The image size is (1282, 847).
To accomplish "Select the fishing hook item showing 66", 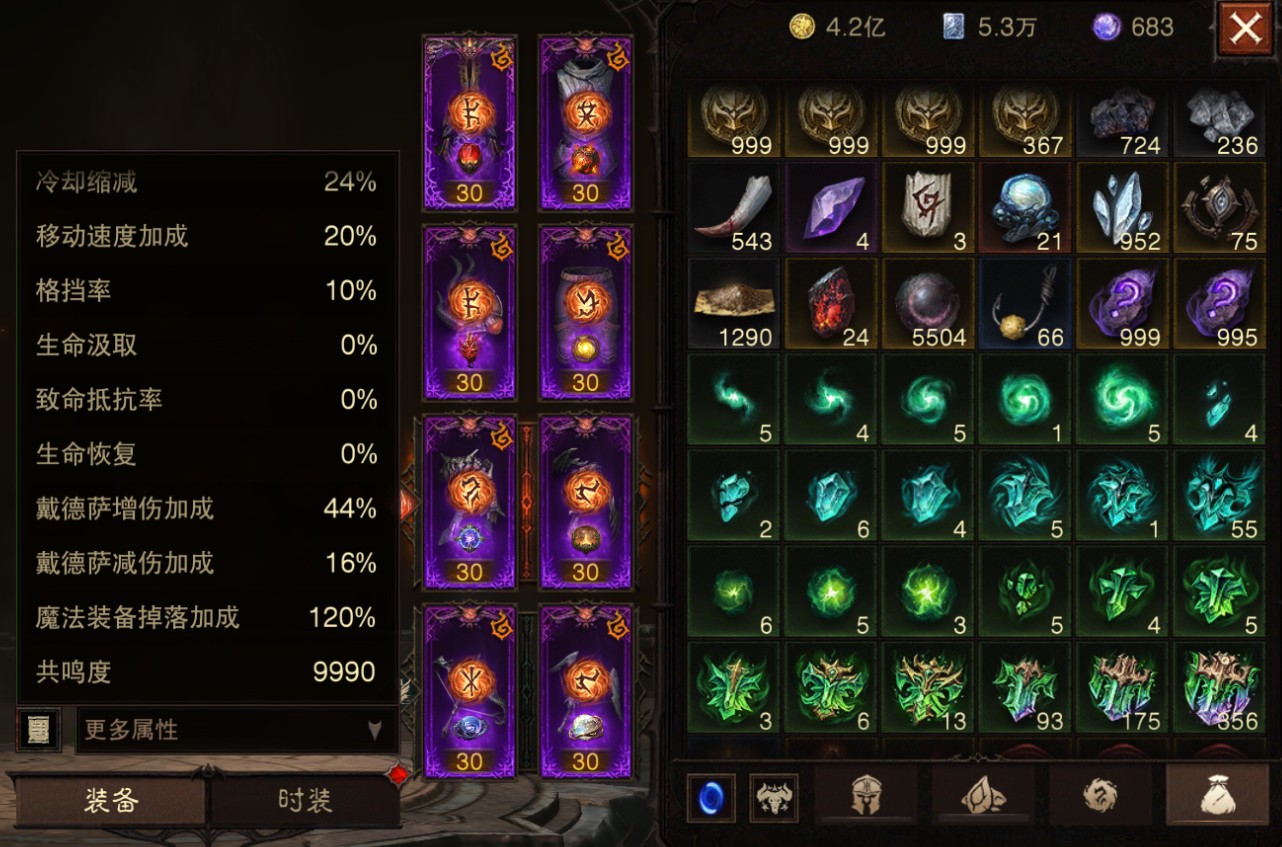I will pos(1026,305).
